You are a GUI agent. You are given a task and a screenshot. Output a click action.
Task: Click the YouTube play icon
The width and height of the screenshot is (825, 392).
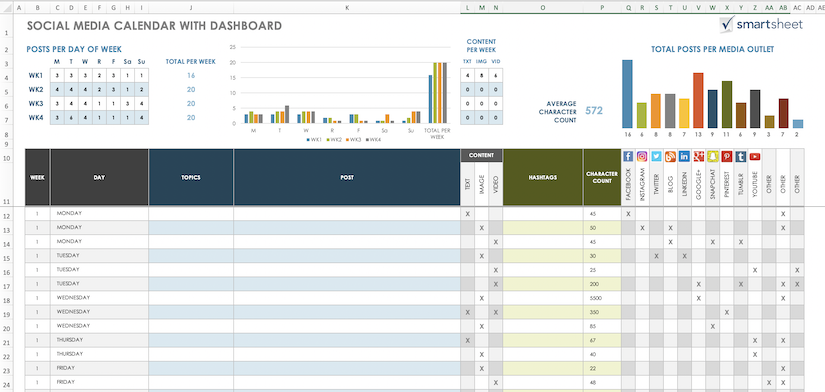coord(755,156)
